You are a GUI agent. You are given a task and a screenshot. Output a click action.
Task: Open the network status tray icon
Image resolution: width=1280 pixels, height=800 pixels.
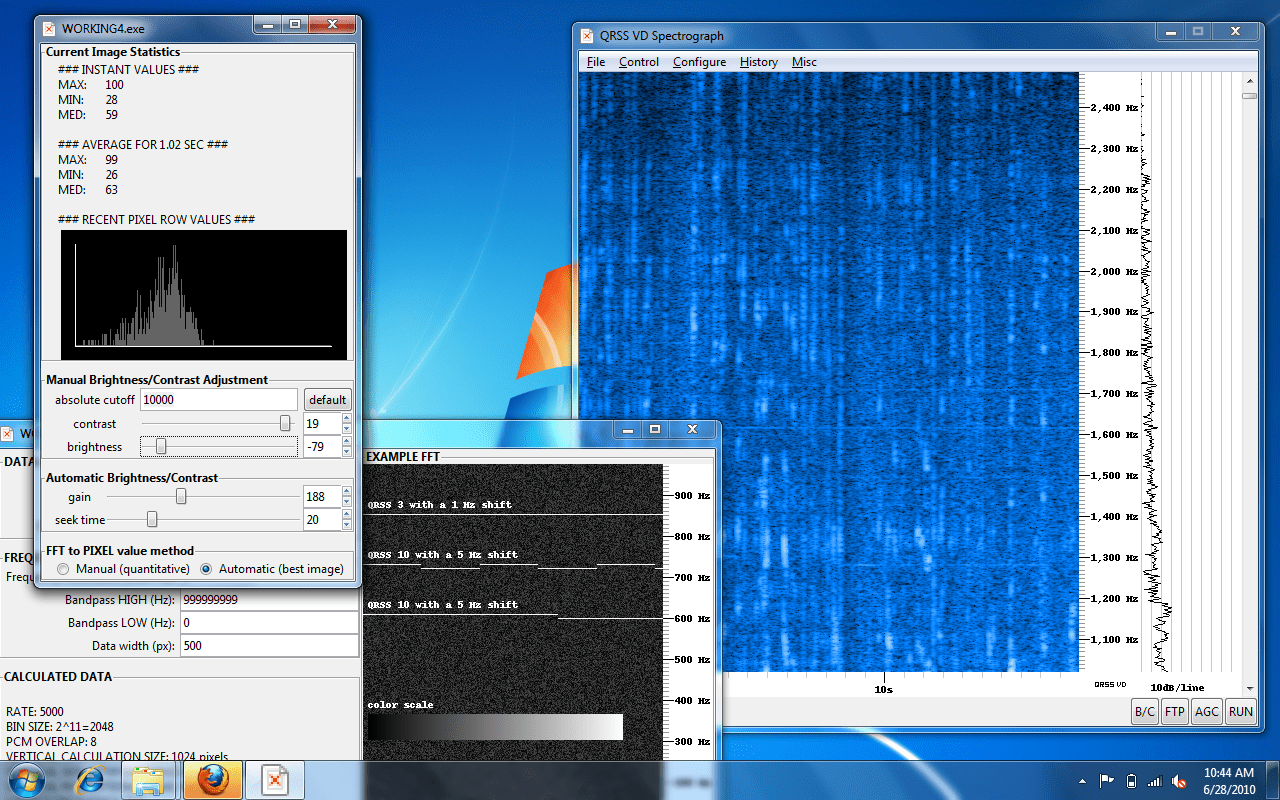(1155, 780)
